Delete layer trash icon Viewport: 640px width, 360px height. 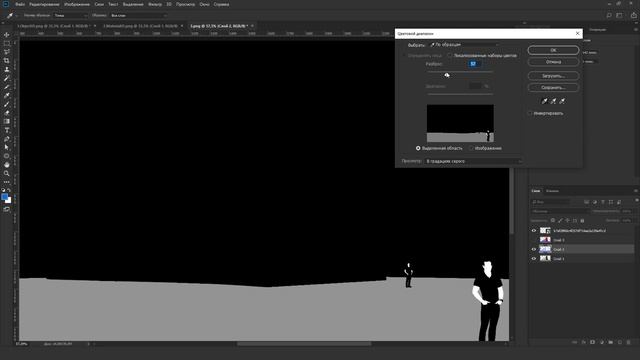tap(629, 342)
